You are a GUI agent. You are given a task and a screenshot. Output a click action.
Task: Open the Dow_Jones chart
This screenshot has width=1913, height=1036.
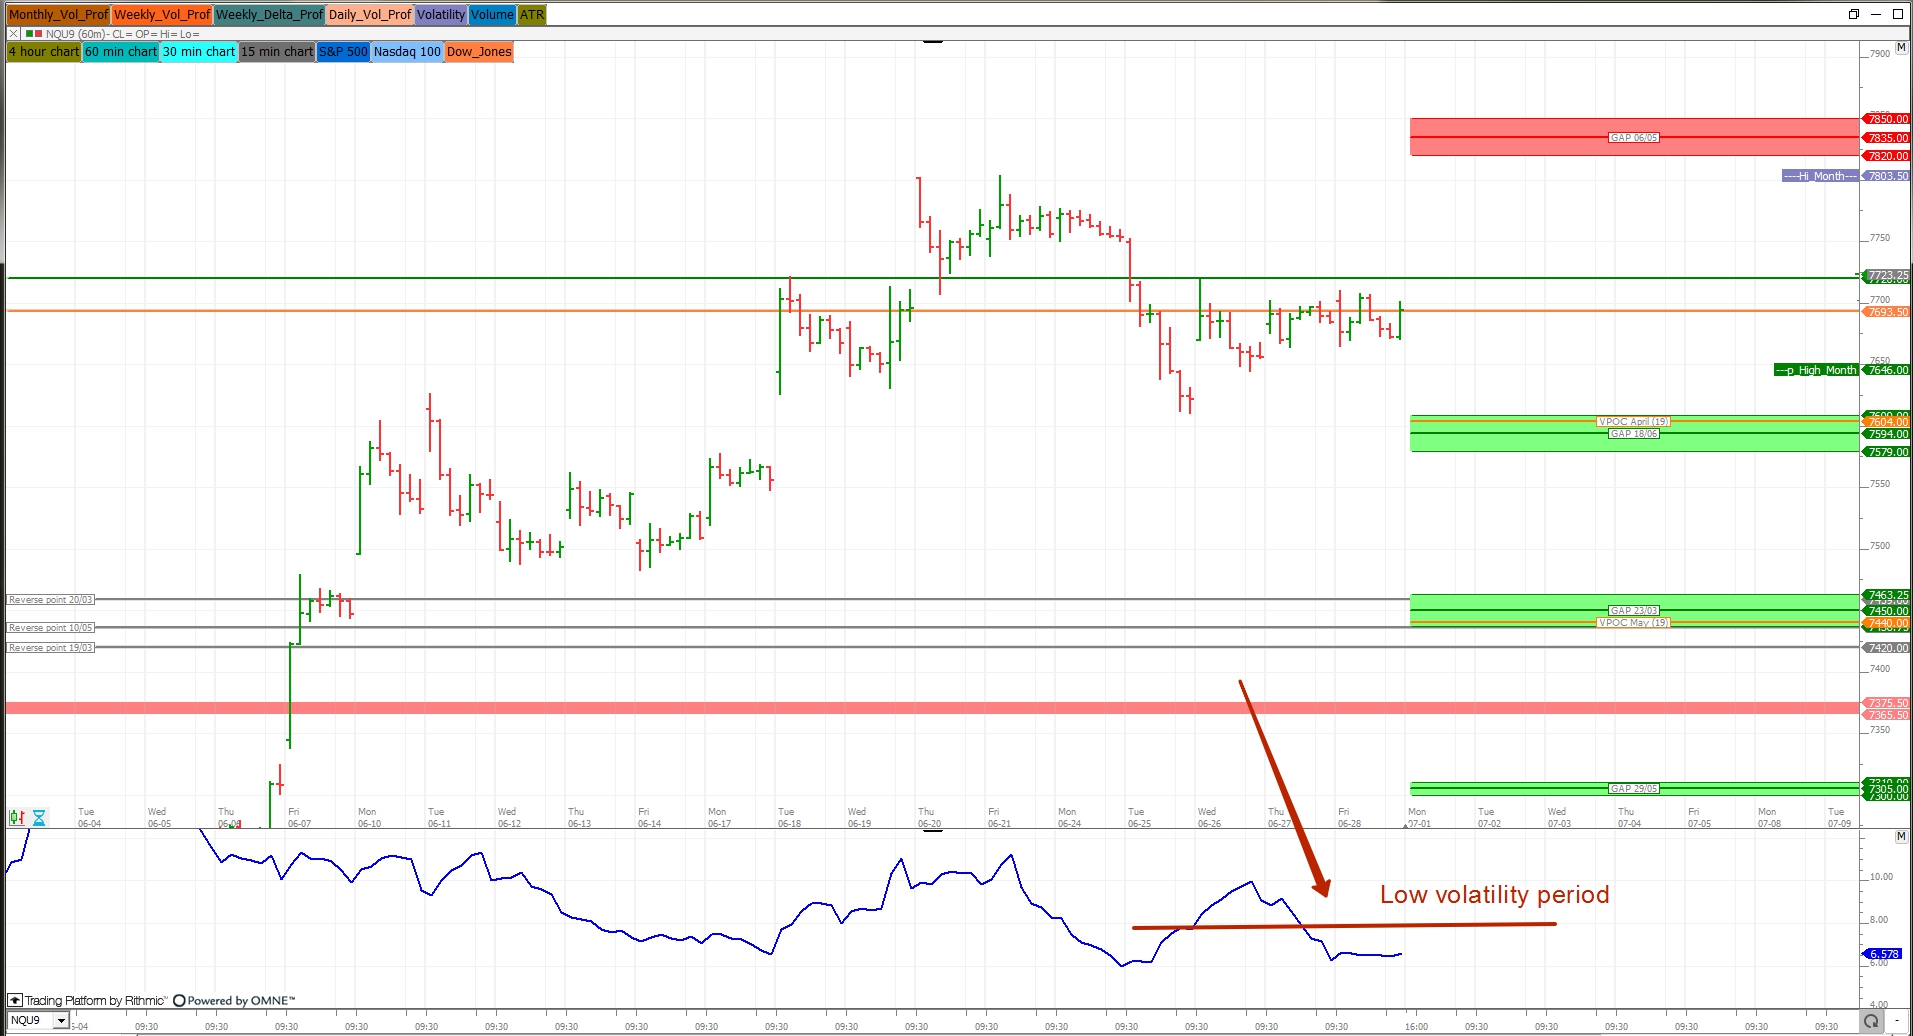point(479,52)
